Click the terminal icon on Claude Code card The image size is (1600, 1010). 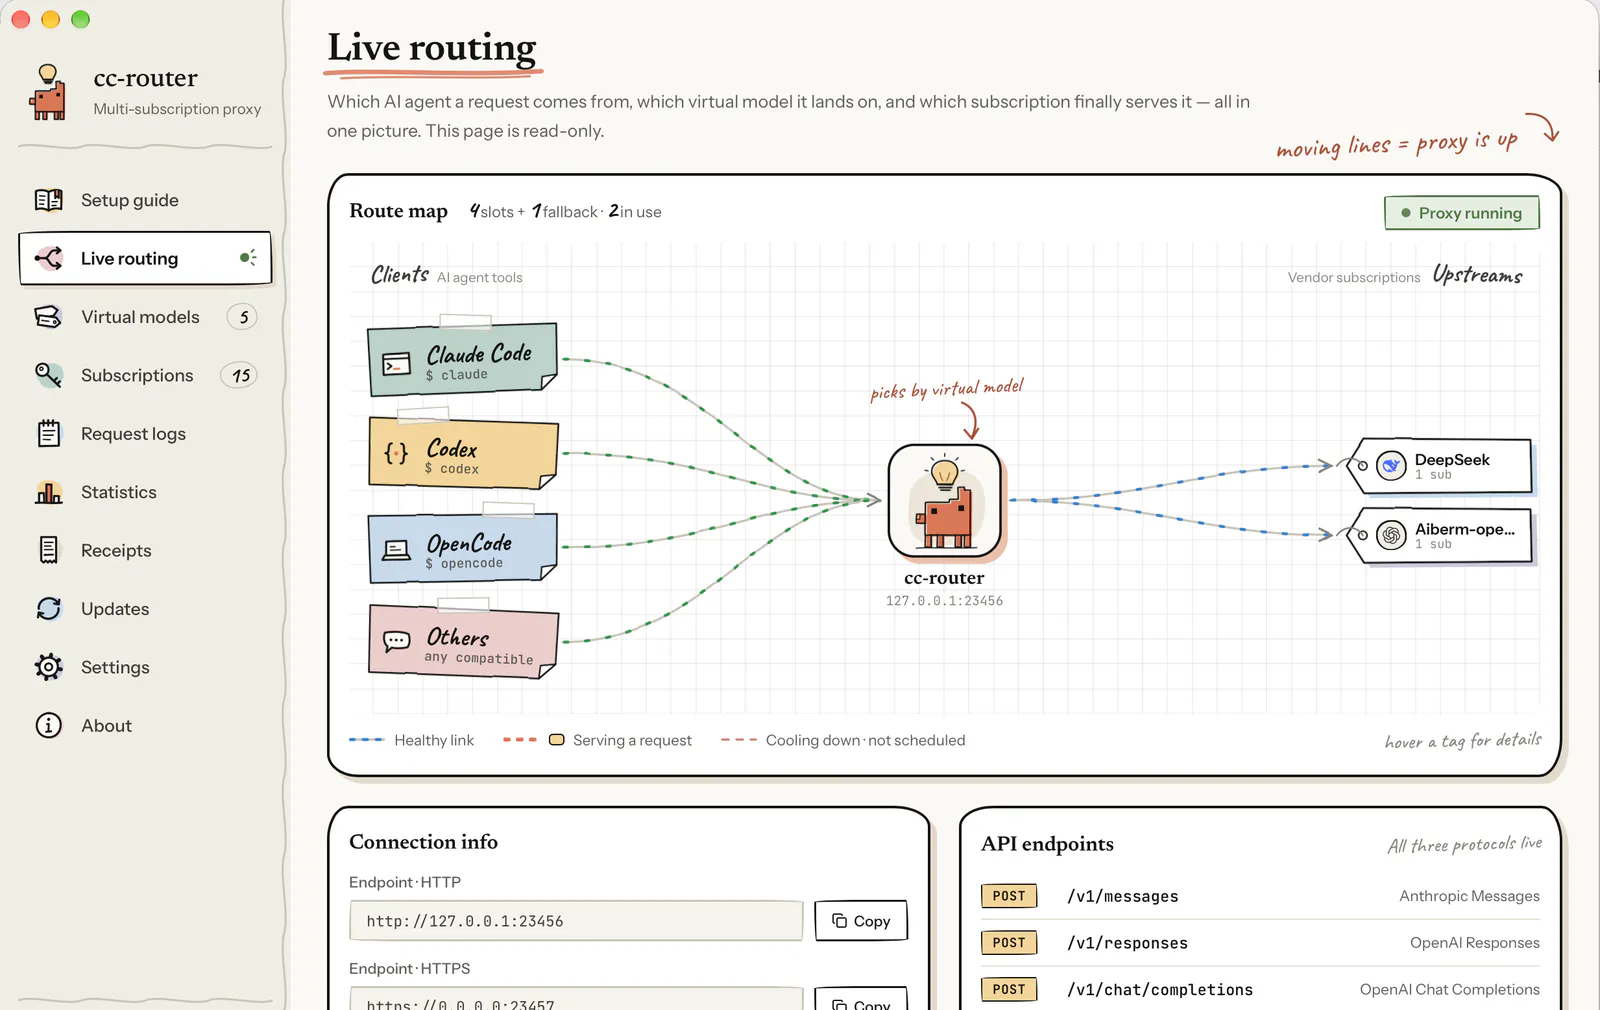(397, 364)
